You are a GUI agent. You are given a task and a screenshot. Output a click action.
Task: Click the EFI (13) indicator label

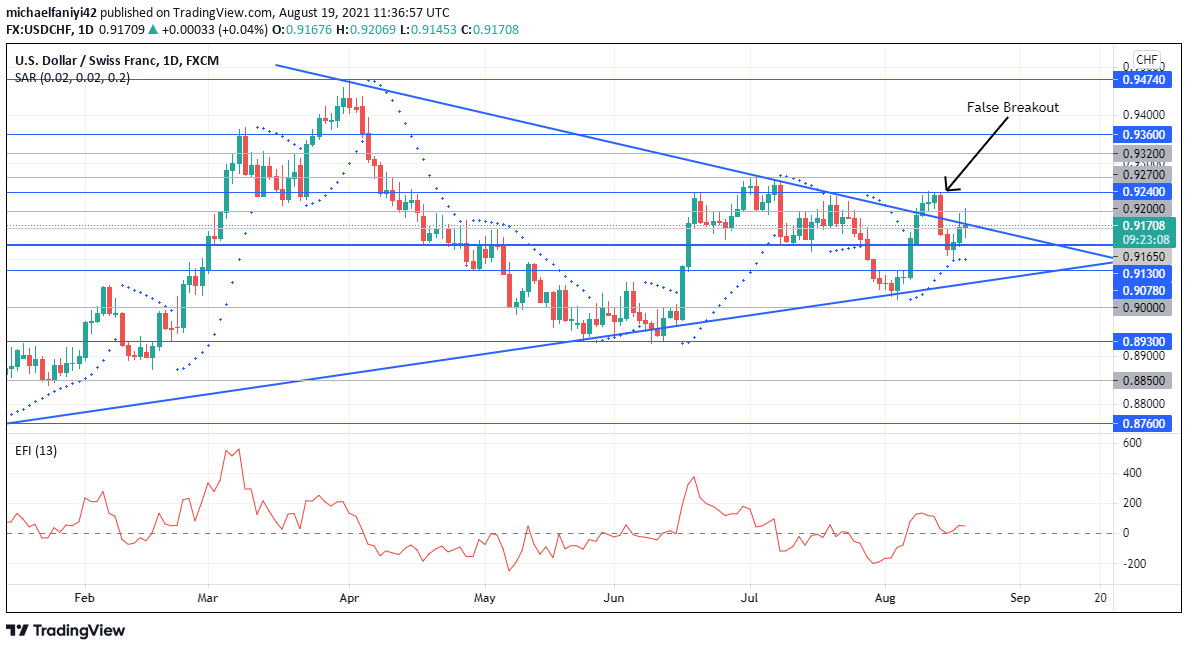(36, 451)
